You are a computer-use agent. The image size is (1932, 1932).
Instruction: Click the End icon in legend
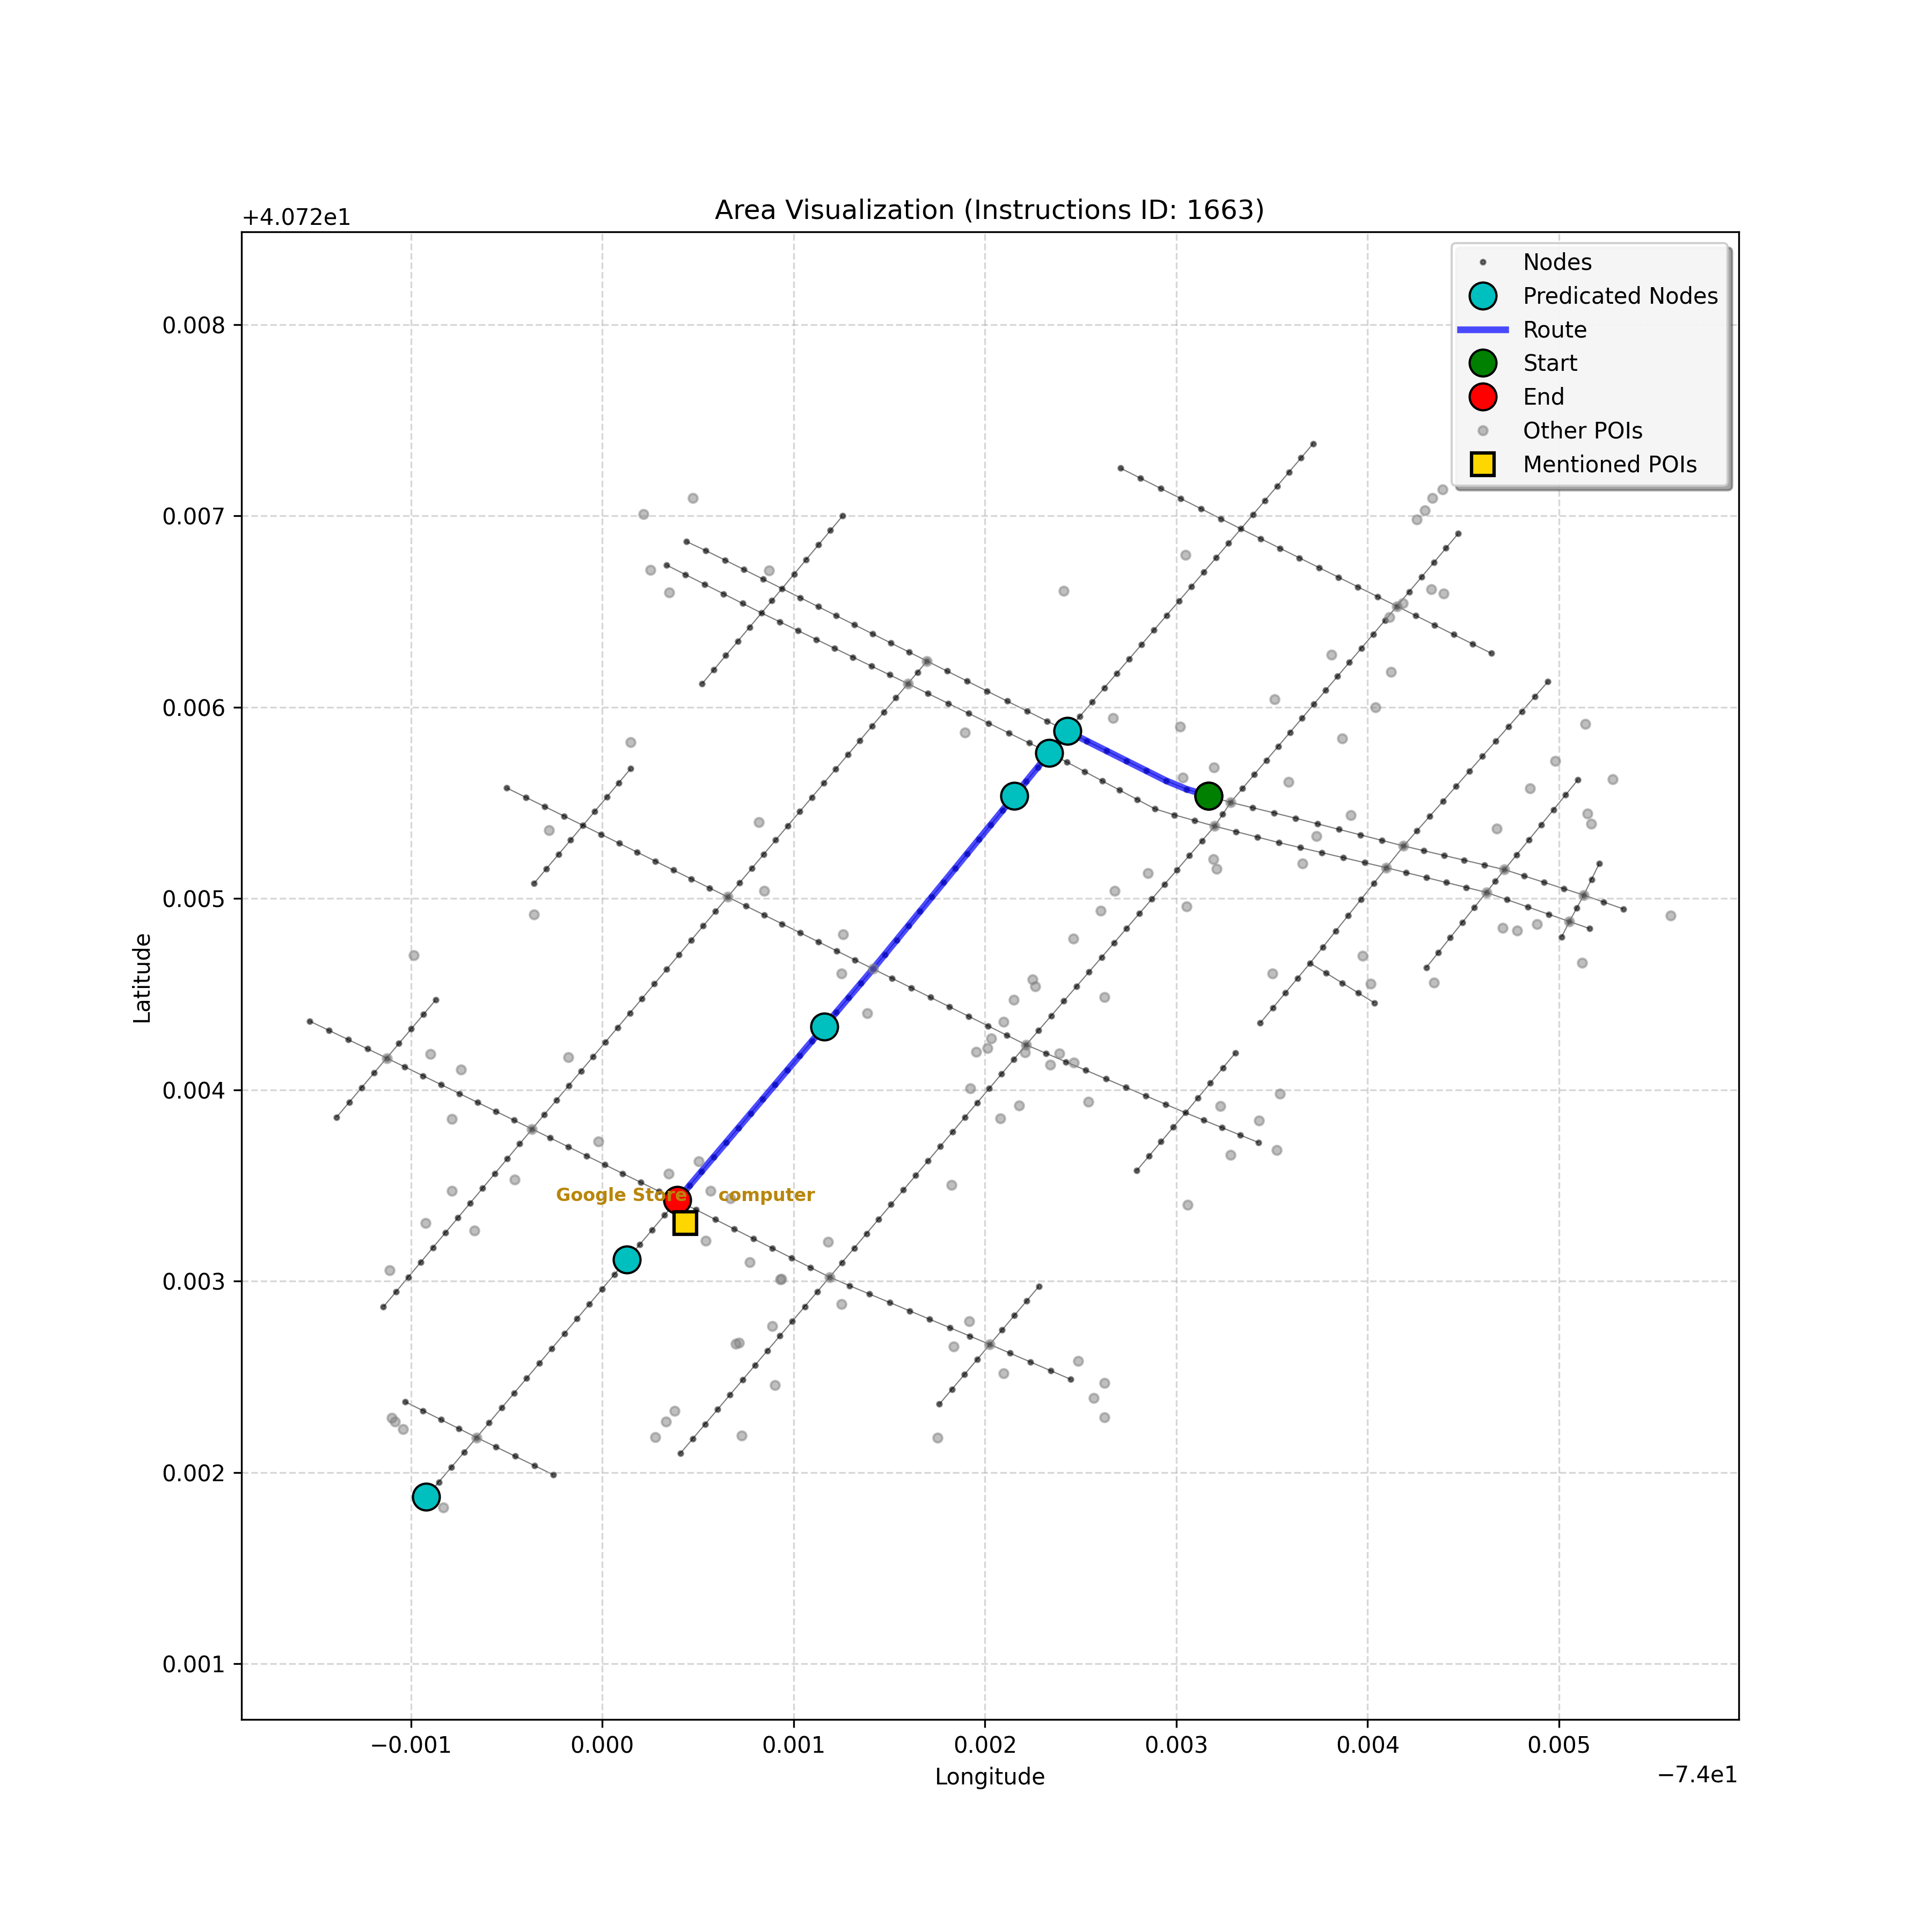point(1482,397)
